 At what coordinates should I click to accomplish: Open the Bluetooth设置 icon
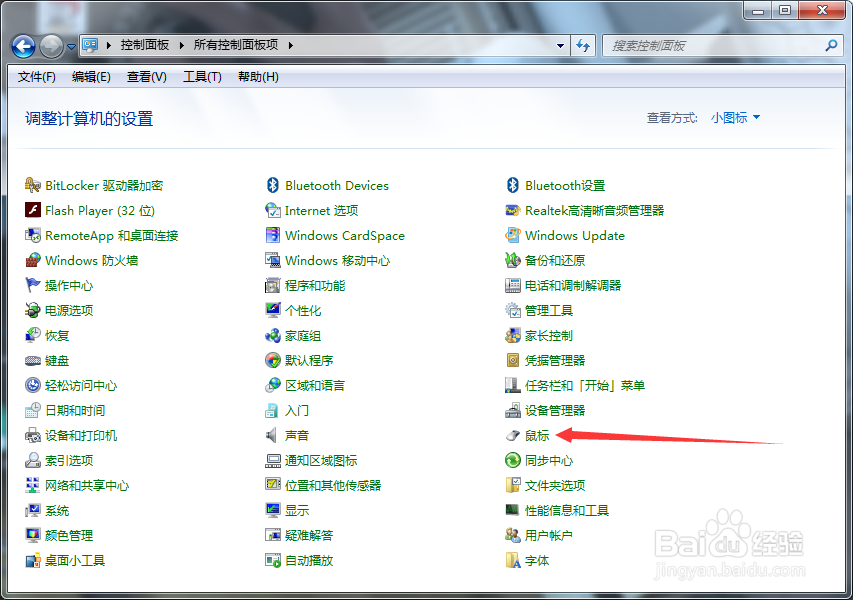pyautogui.click(x=512, y=185)
